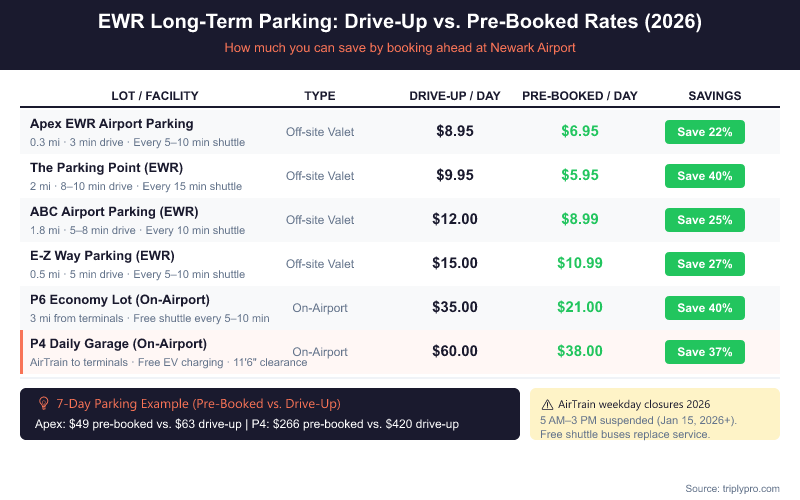Click the PRE-BOOKED / DAY column header

tap(580, 96)
